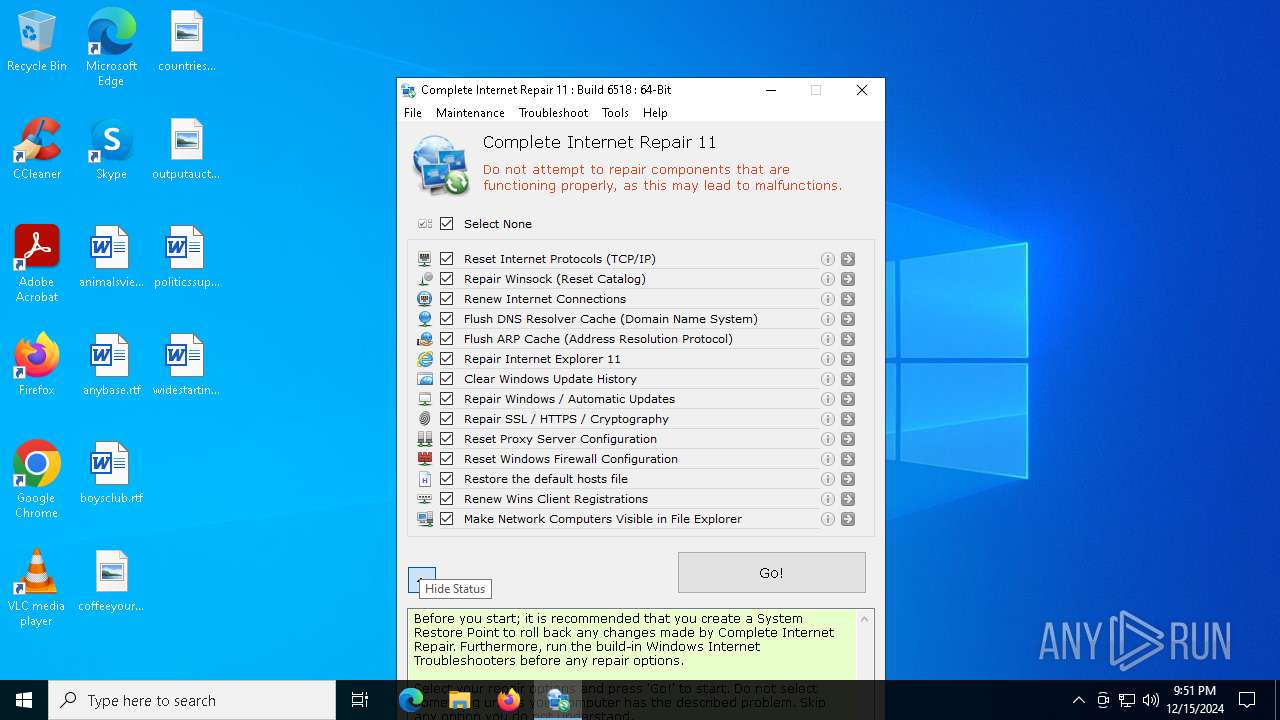1280x720 pixels.
Task: Run arrow for Reset Windows Firewall Configuration
Action: 848,459
